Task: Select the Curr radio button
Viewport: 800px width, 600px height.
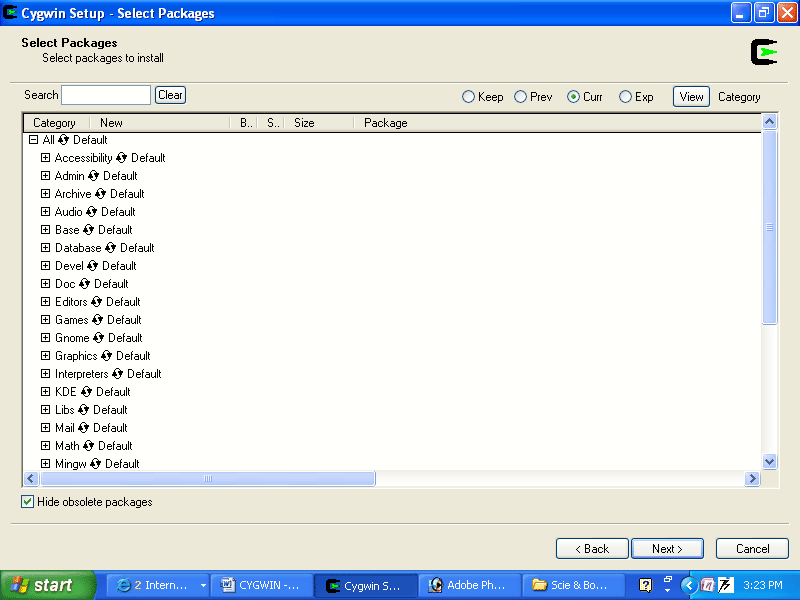Action: [x=573, y=97]
